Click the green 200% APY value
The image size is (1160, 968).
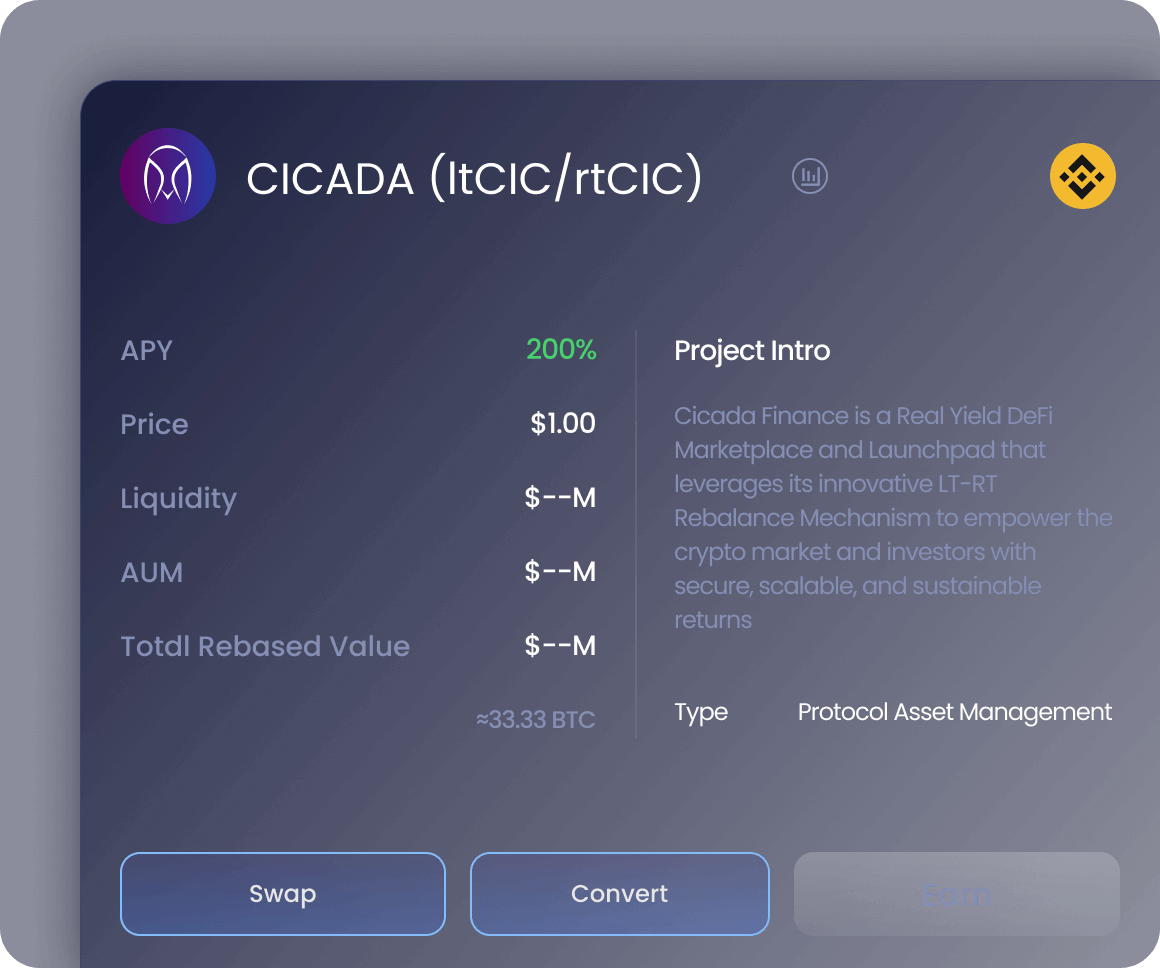(561, 350)
